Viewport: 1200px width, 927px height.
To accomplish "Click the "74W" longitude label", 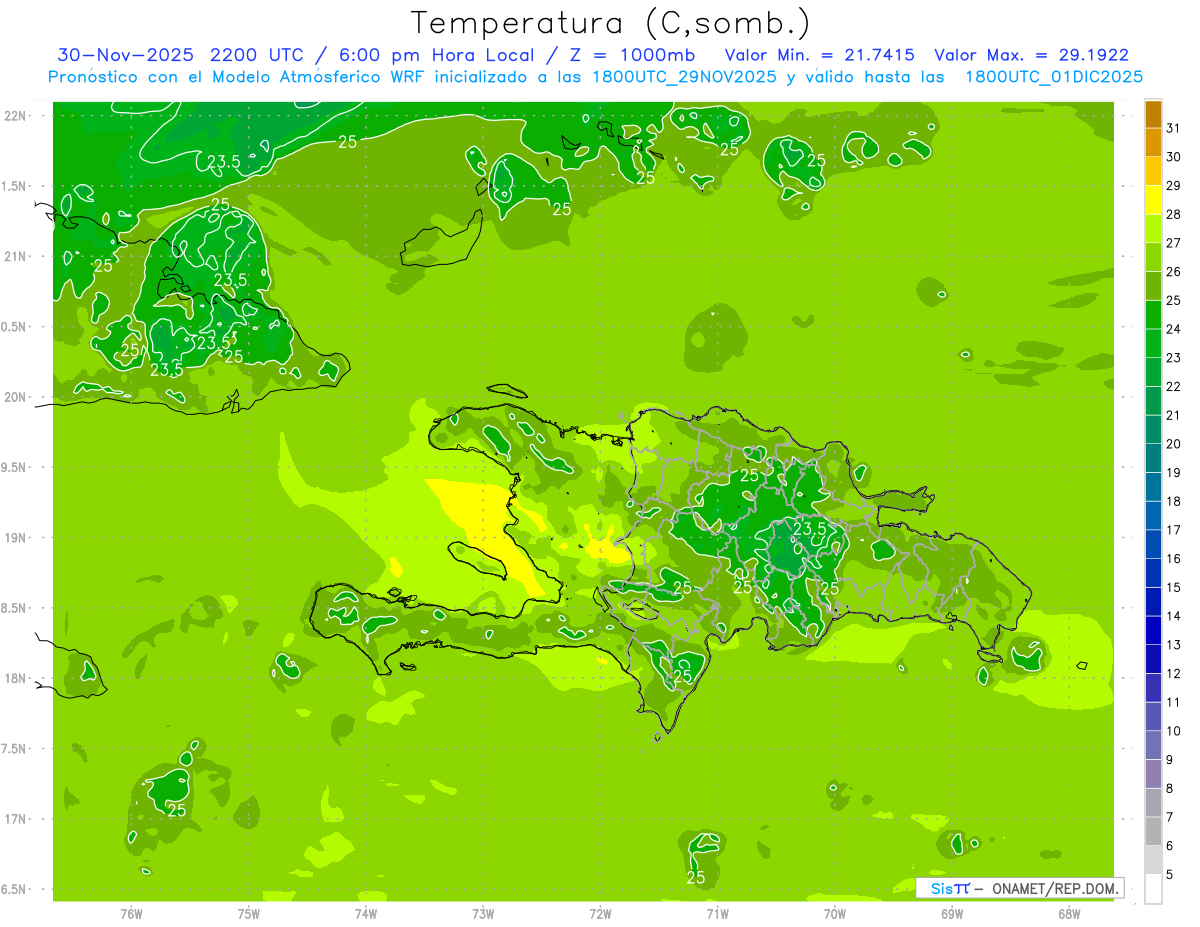I will click(365, 914).
